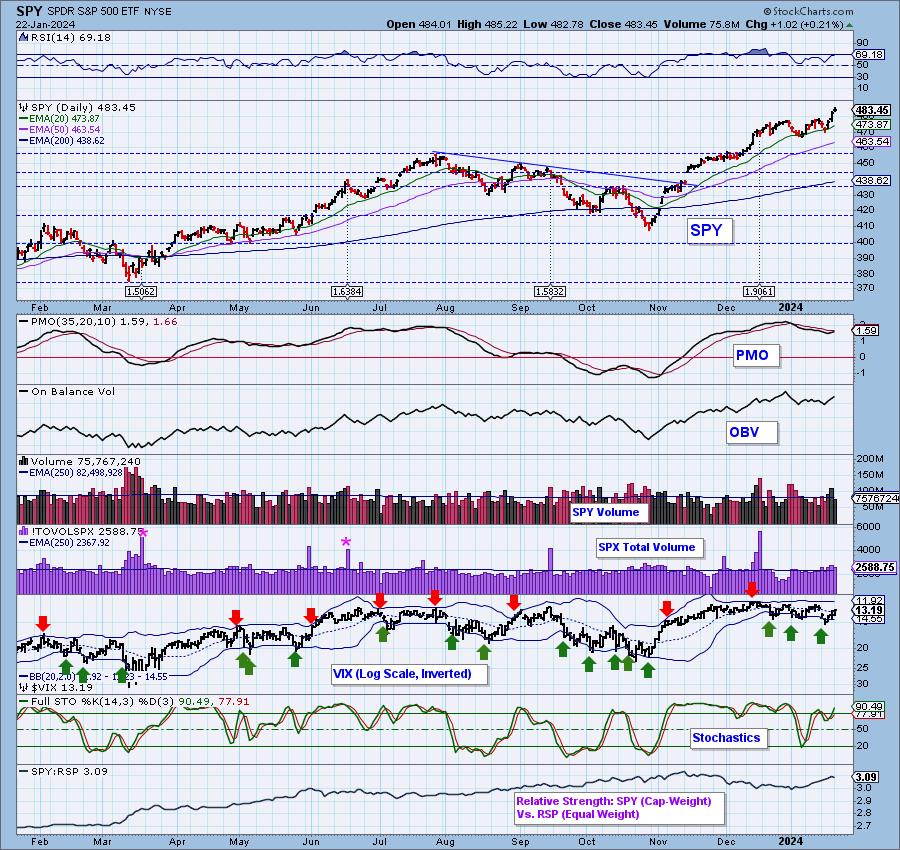900x850 pixels.
Task: Click the purple bar icon before !TOVOLSPX
Action: pos(24,531)
